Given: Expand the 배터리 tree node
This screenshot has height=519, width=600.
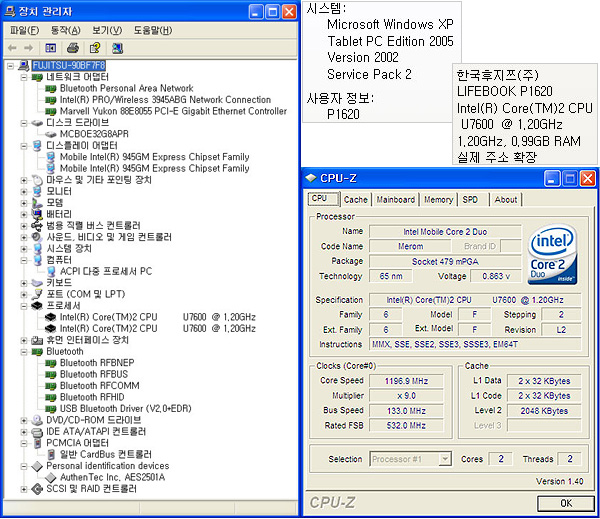Looking at the screenshot, I should click(24, 214).
